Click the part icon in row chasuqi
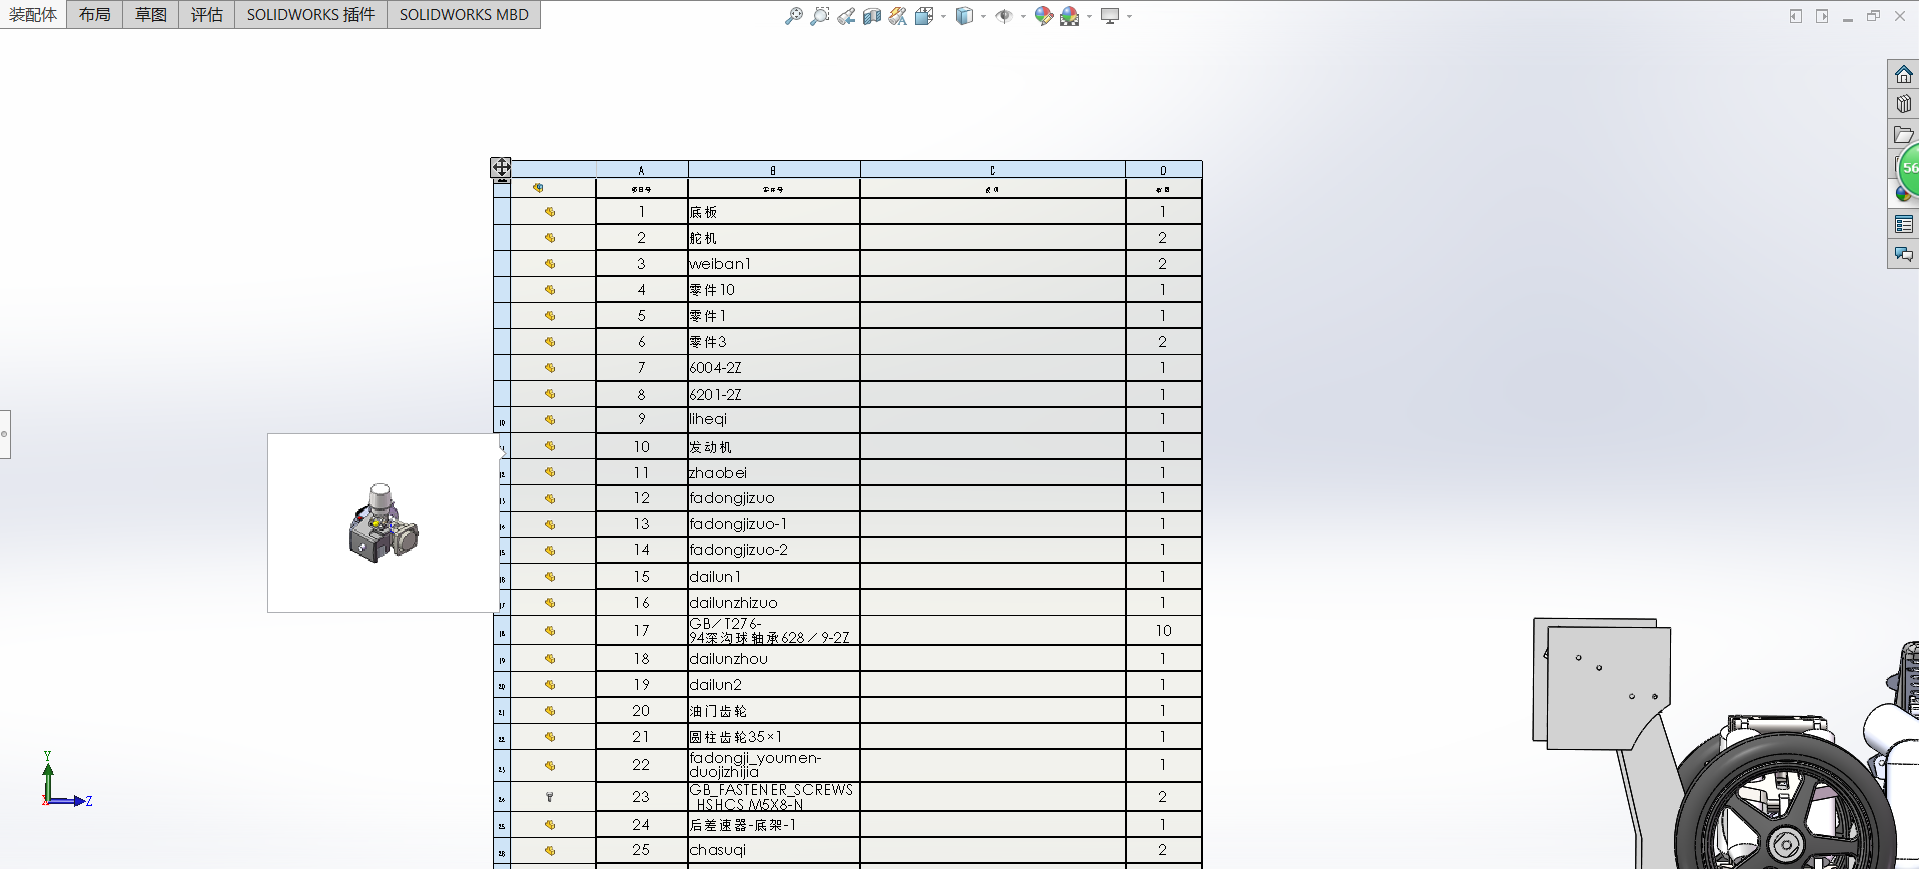The height and width of the screenshot is (869, 1919). [x=550, y=851]
